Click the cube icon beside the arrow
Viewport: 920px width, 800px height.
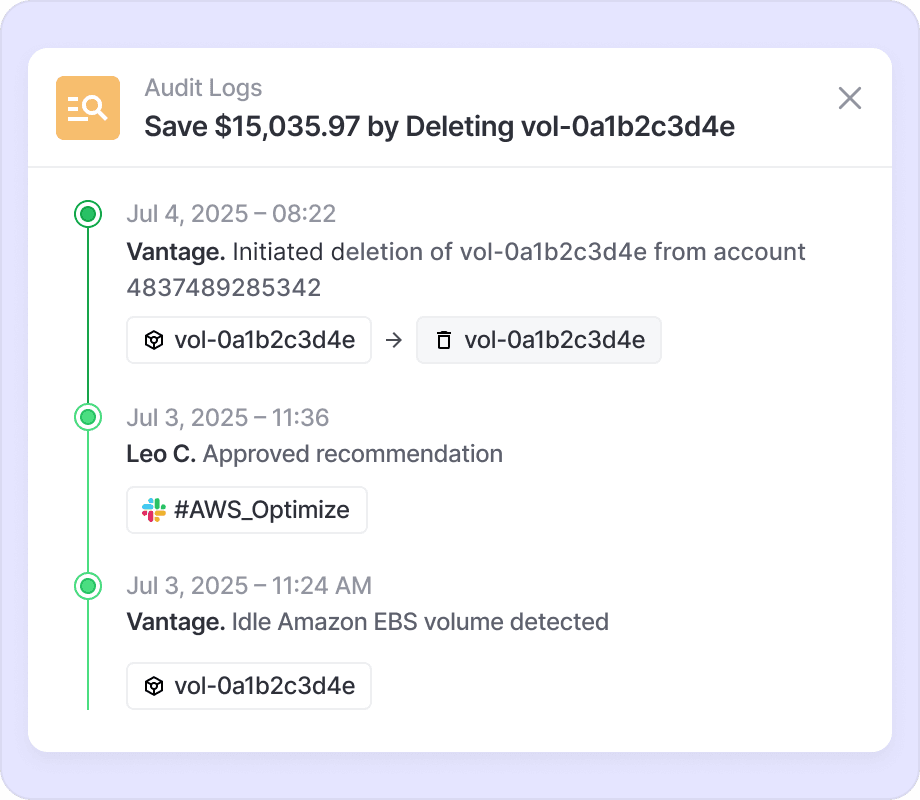154,340
